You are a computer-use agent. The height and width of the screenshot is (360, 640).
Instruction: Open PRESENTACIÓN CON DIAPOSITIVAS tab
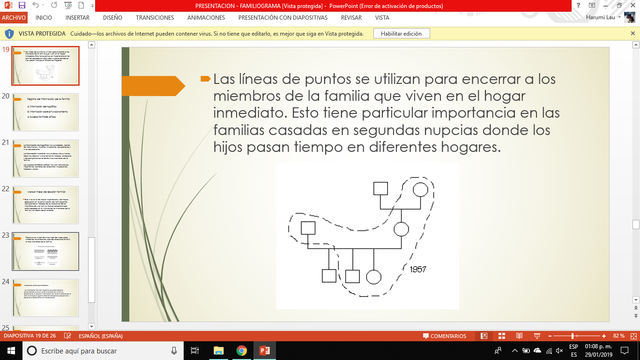pyautogui.click(x=283, y=18)
